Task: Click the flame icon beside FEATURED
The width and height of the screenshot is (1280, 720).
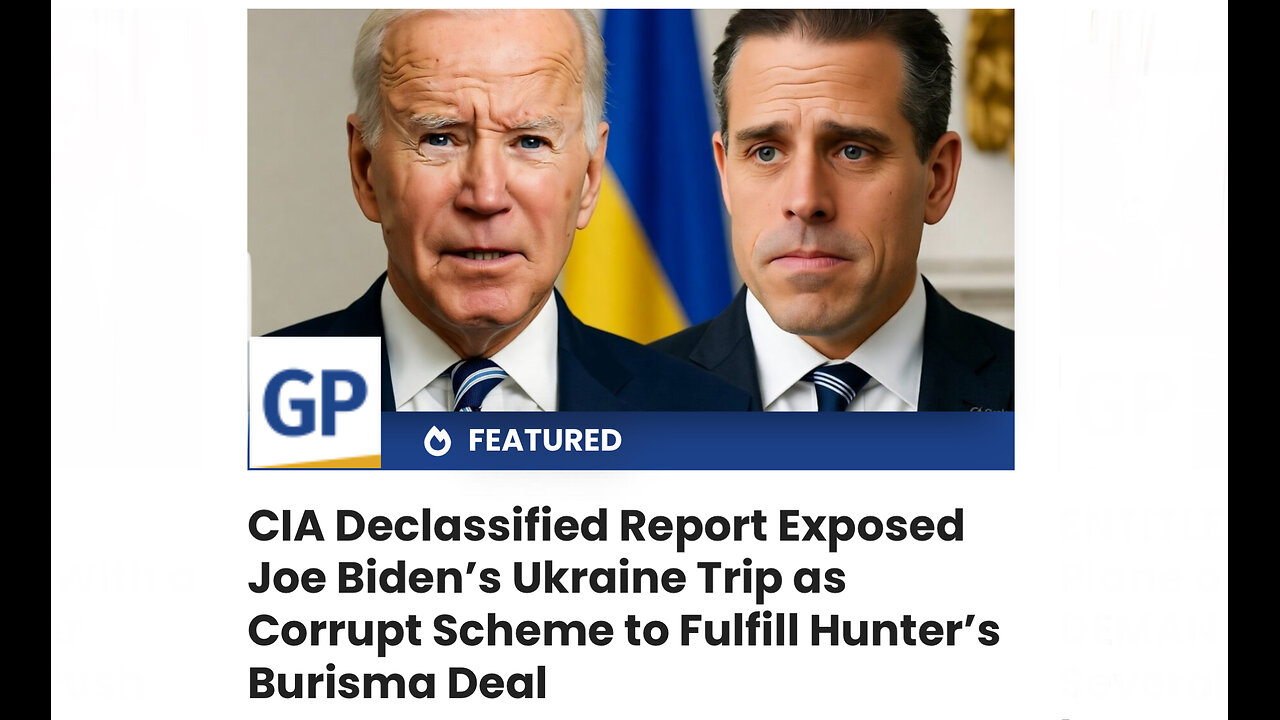Action: coord(437,441)
